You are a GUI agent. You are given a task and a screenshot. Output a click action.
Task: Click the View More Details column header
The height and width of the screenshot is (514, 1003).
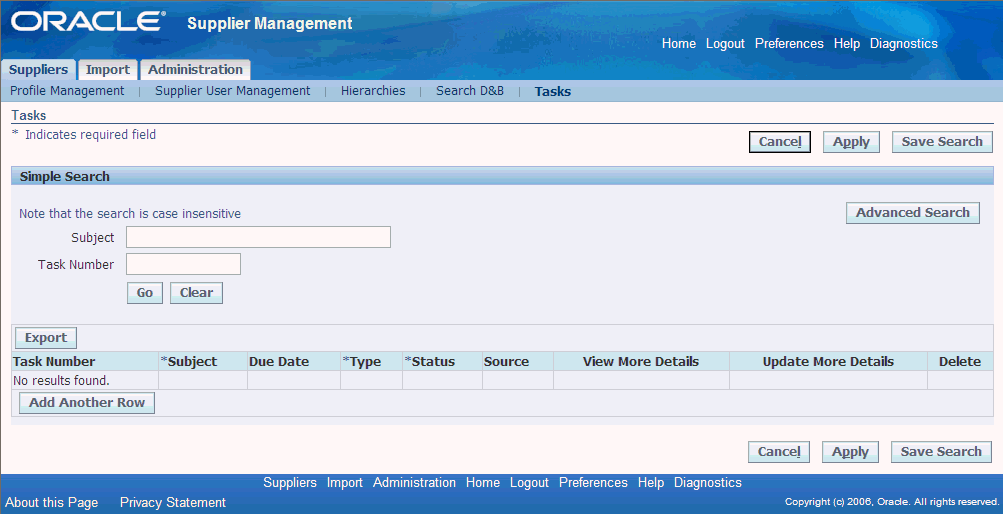641,362
